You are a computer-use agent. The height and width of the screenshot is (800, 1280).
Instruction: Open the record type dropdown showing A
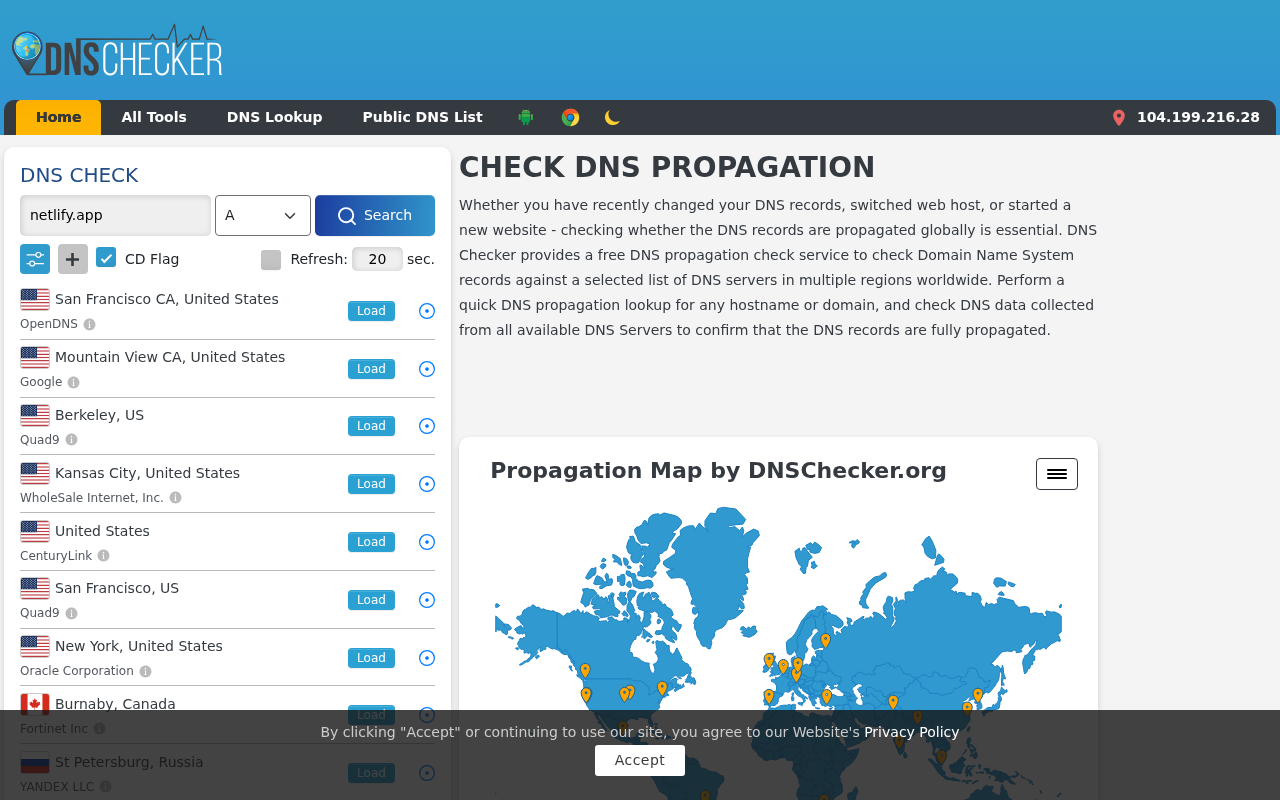pyautogui.click(x=263, y=215)
